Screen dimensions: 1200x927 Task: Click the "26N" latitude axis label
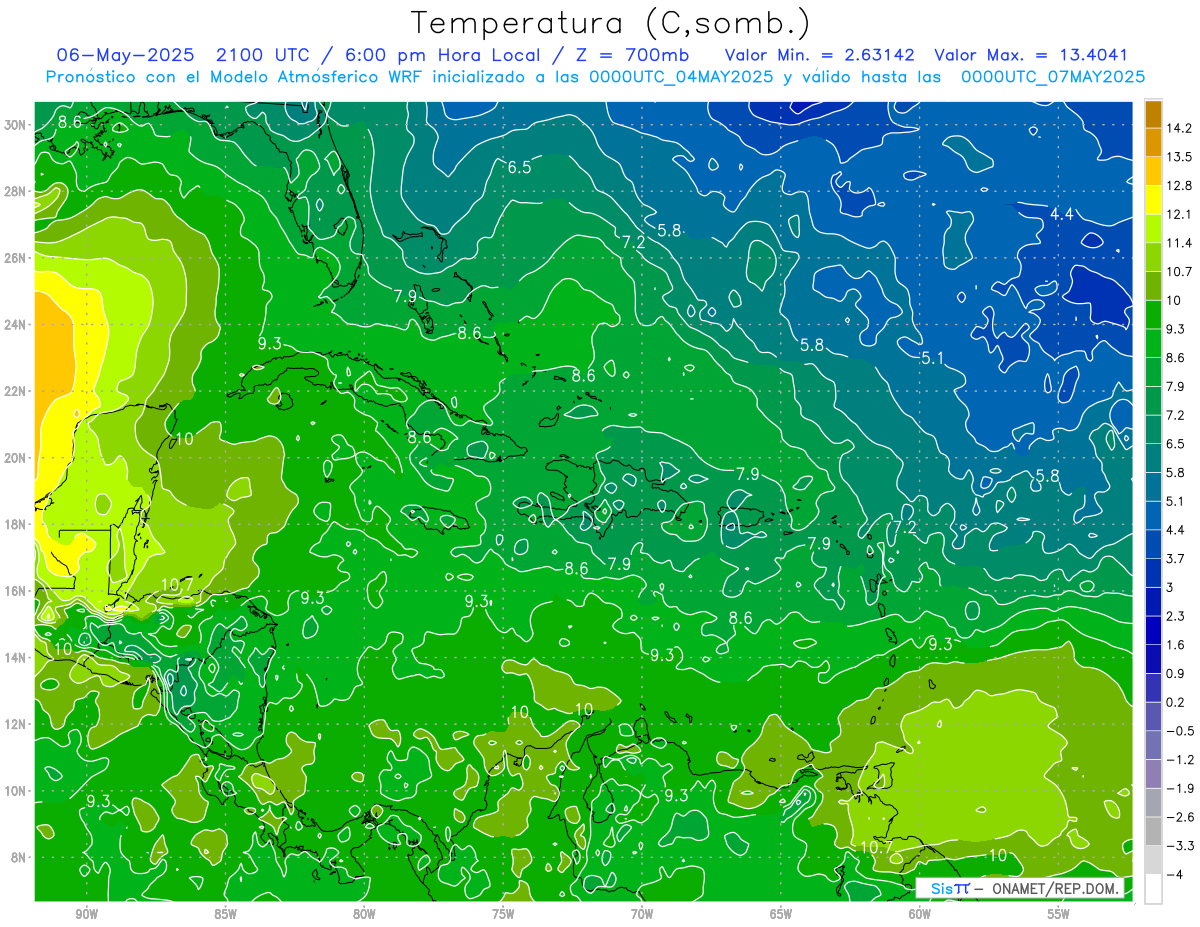click(x=17, y=258)
